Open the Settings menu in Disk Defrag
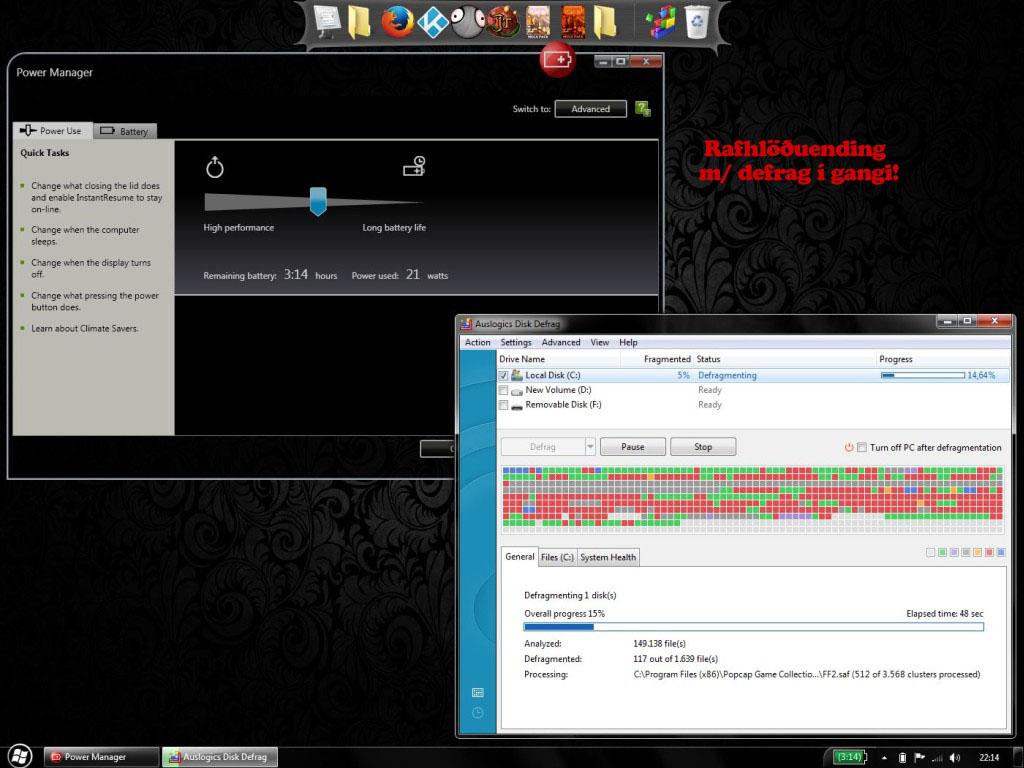 [x=516, y=342]
